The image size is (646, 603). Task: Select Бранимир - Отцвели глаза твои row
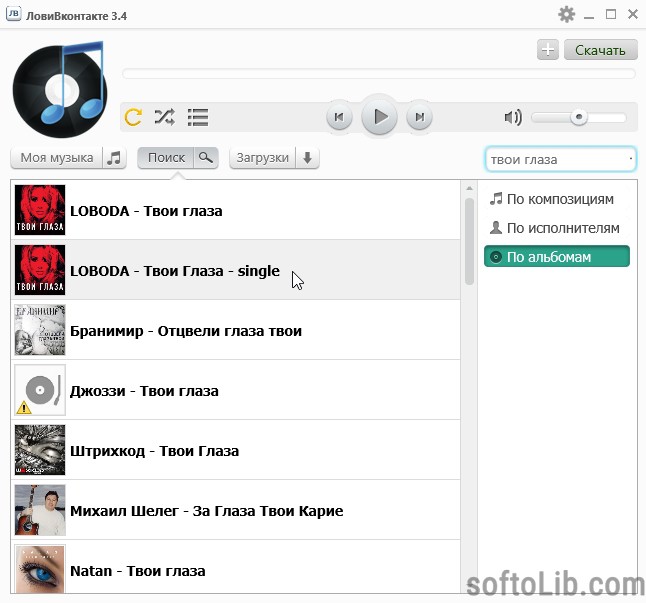[236, 330]
